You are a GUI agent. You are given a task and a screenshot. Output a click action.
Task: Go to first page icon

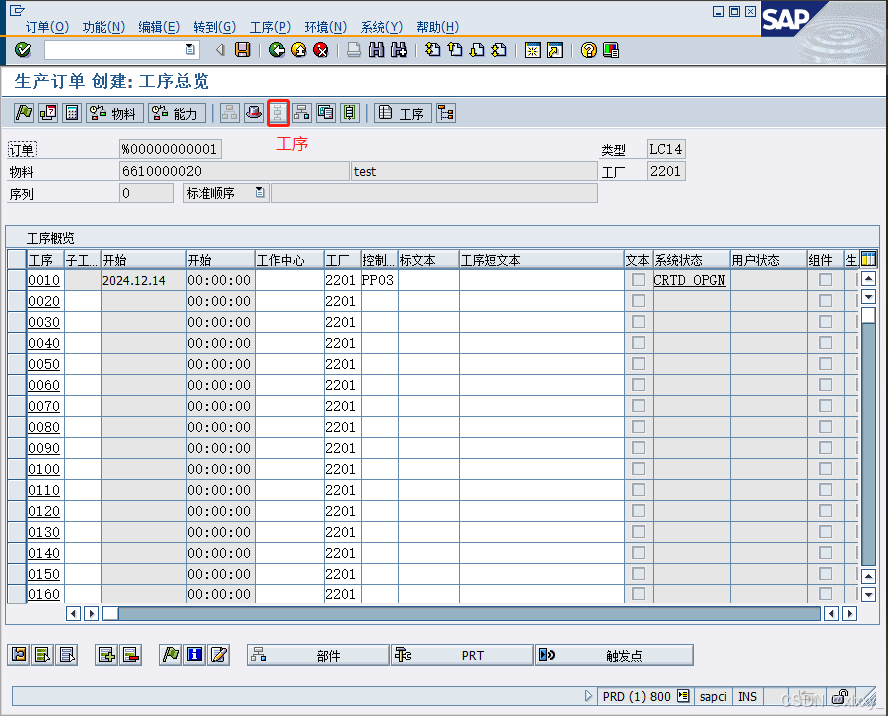tap(432, 50)
